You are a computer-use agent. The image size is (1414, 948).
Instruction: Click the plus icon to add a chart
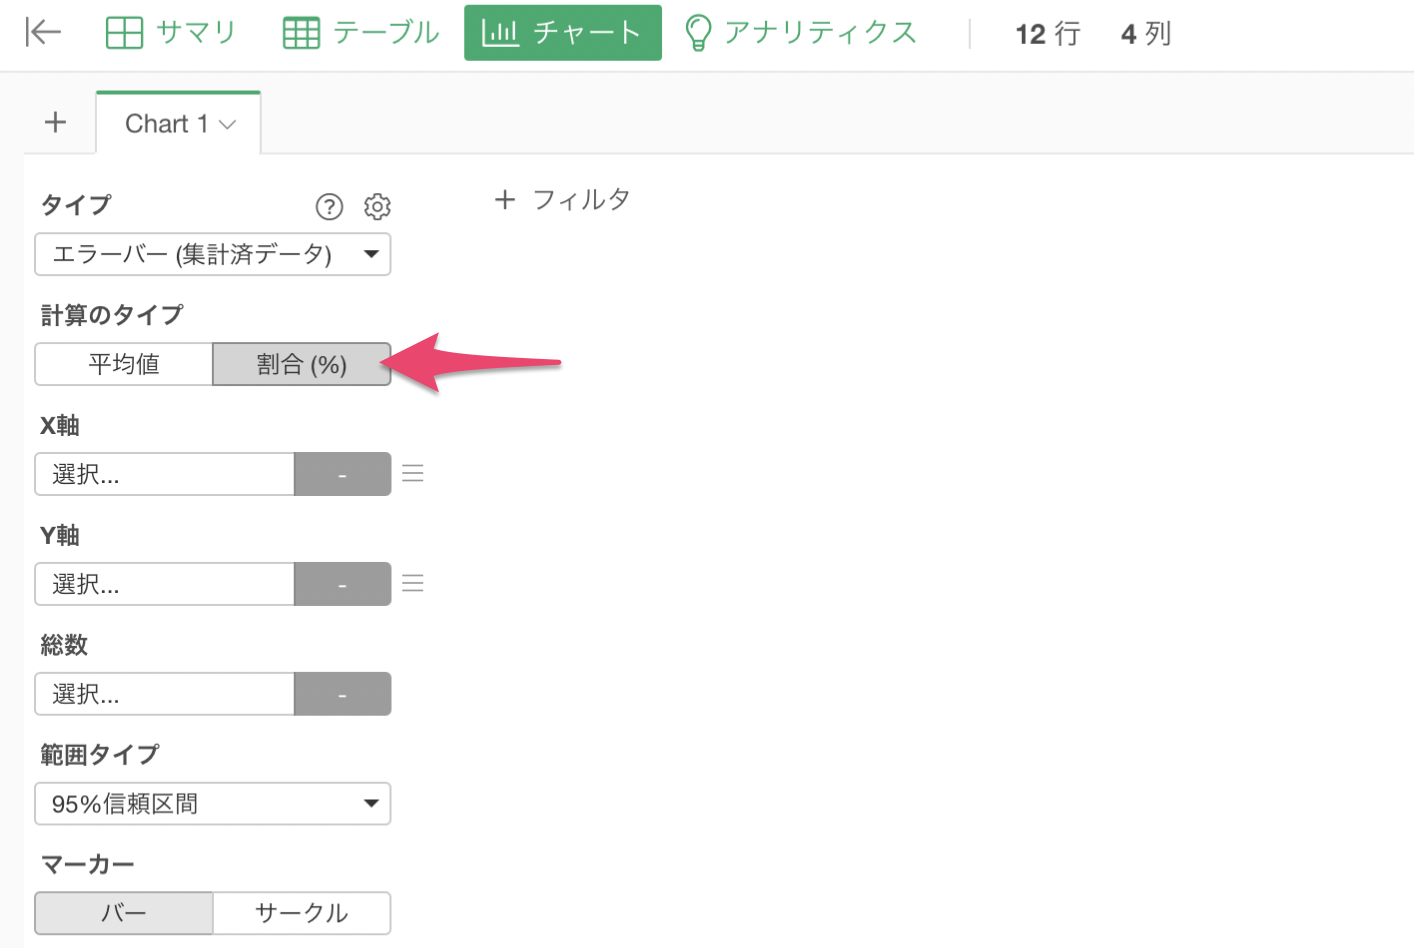(56, 123)
